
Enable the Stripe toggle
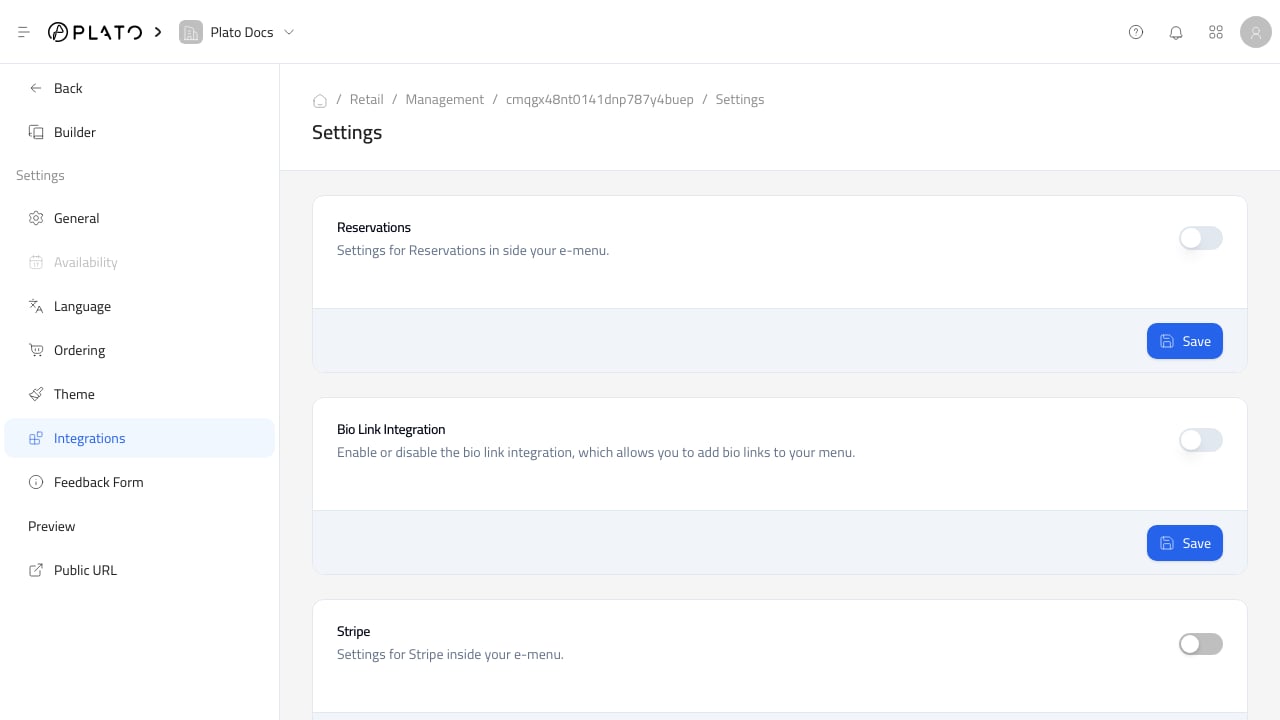(1201, 644)
